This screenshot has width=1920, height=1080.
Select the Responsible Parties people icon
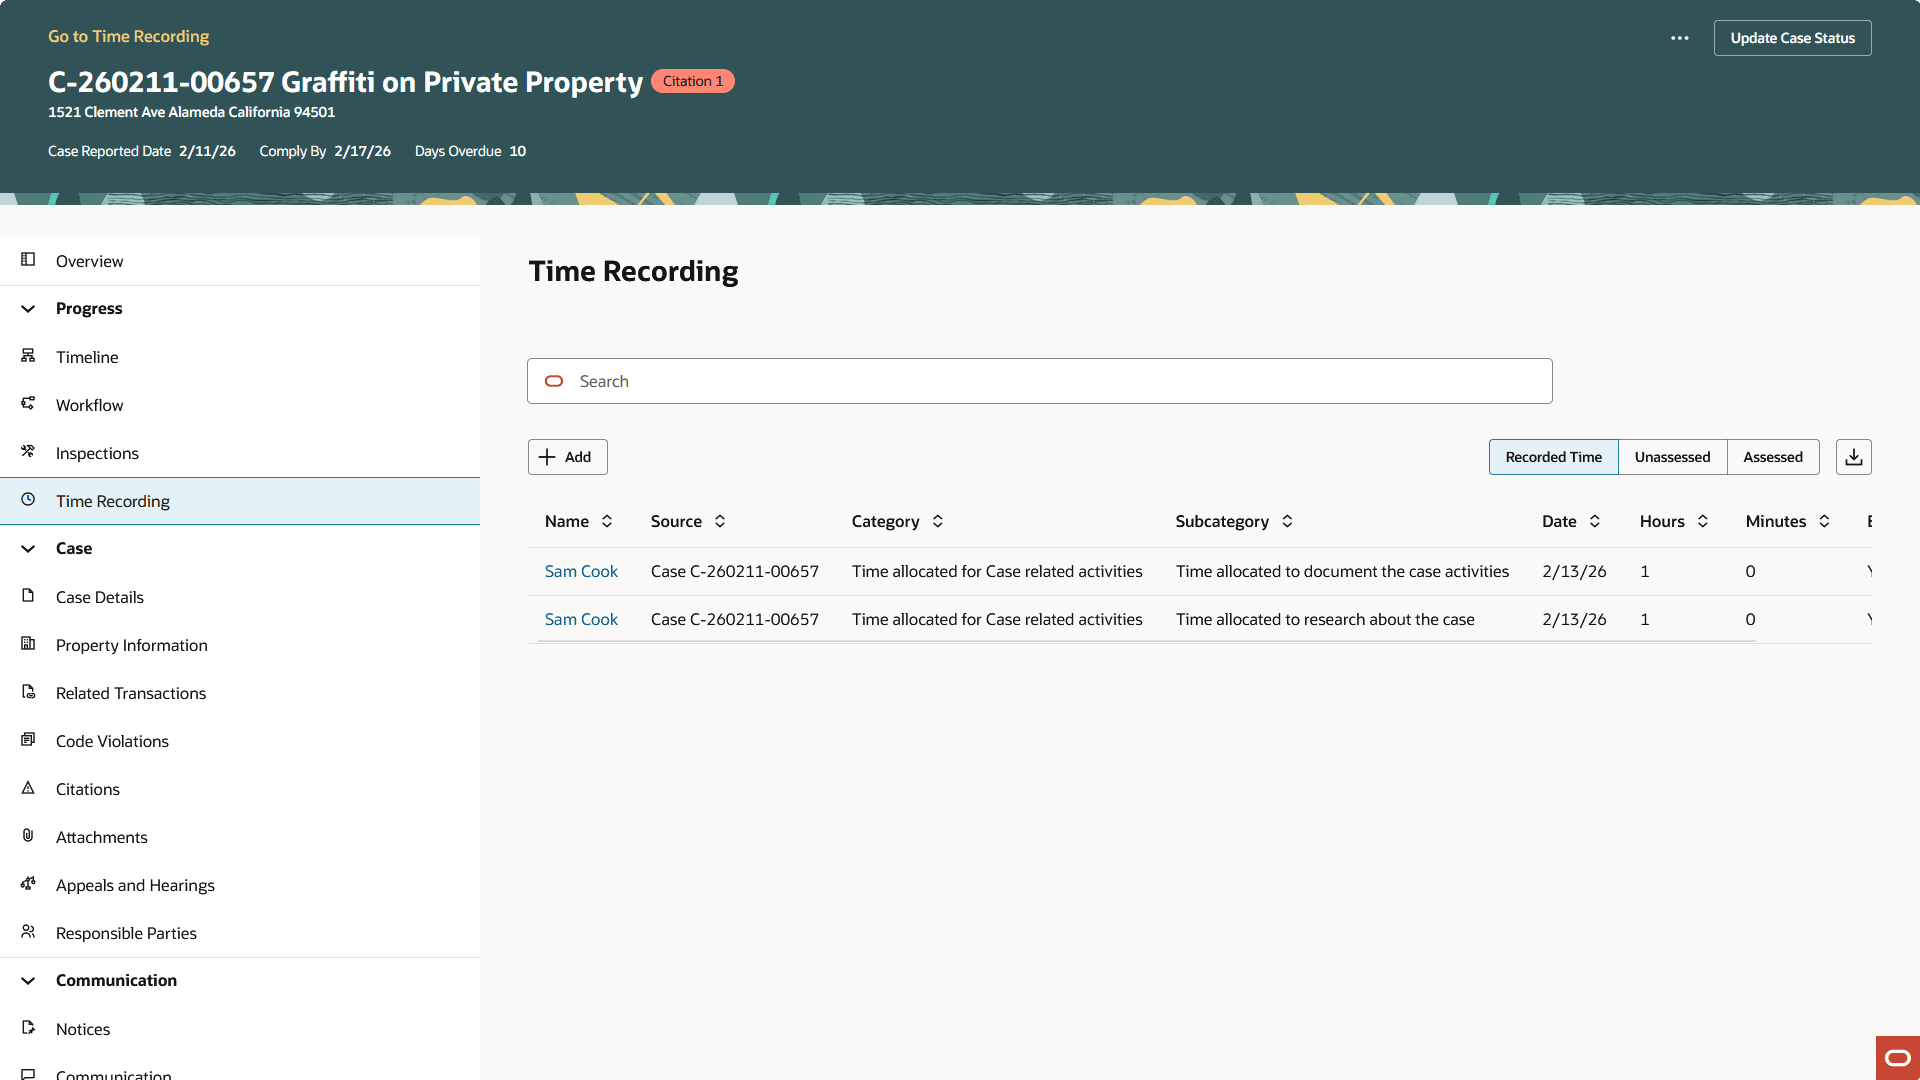click(x=27, y=932)
